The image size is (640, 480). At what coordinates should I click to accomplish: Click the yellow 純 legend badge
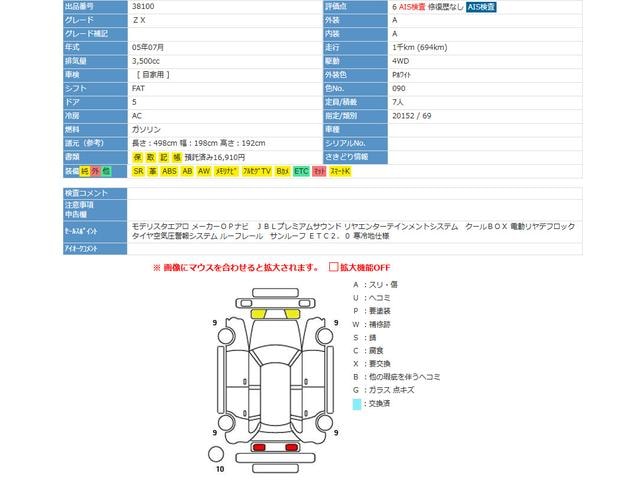coord(84,171)
